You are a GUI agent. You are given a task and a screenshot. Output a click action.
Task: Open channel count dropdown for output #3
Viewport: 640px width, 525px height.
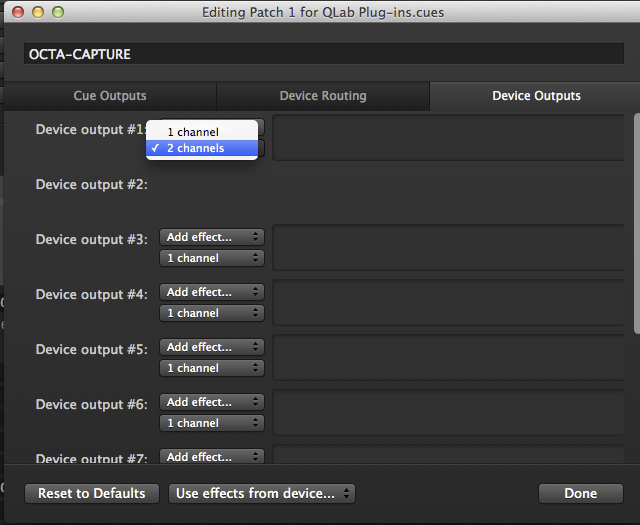[x=212, y=258]
